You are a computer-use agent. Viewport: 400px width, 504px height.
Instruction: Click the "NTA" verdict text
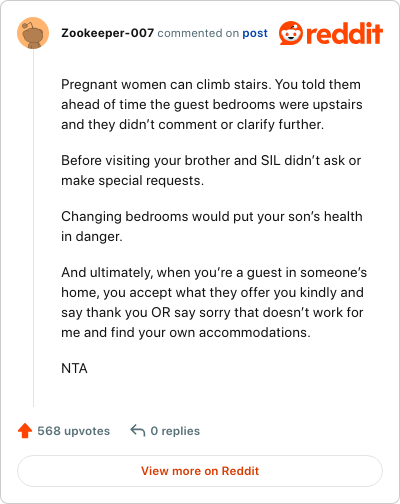74,368
